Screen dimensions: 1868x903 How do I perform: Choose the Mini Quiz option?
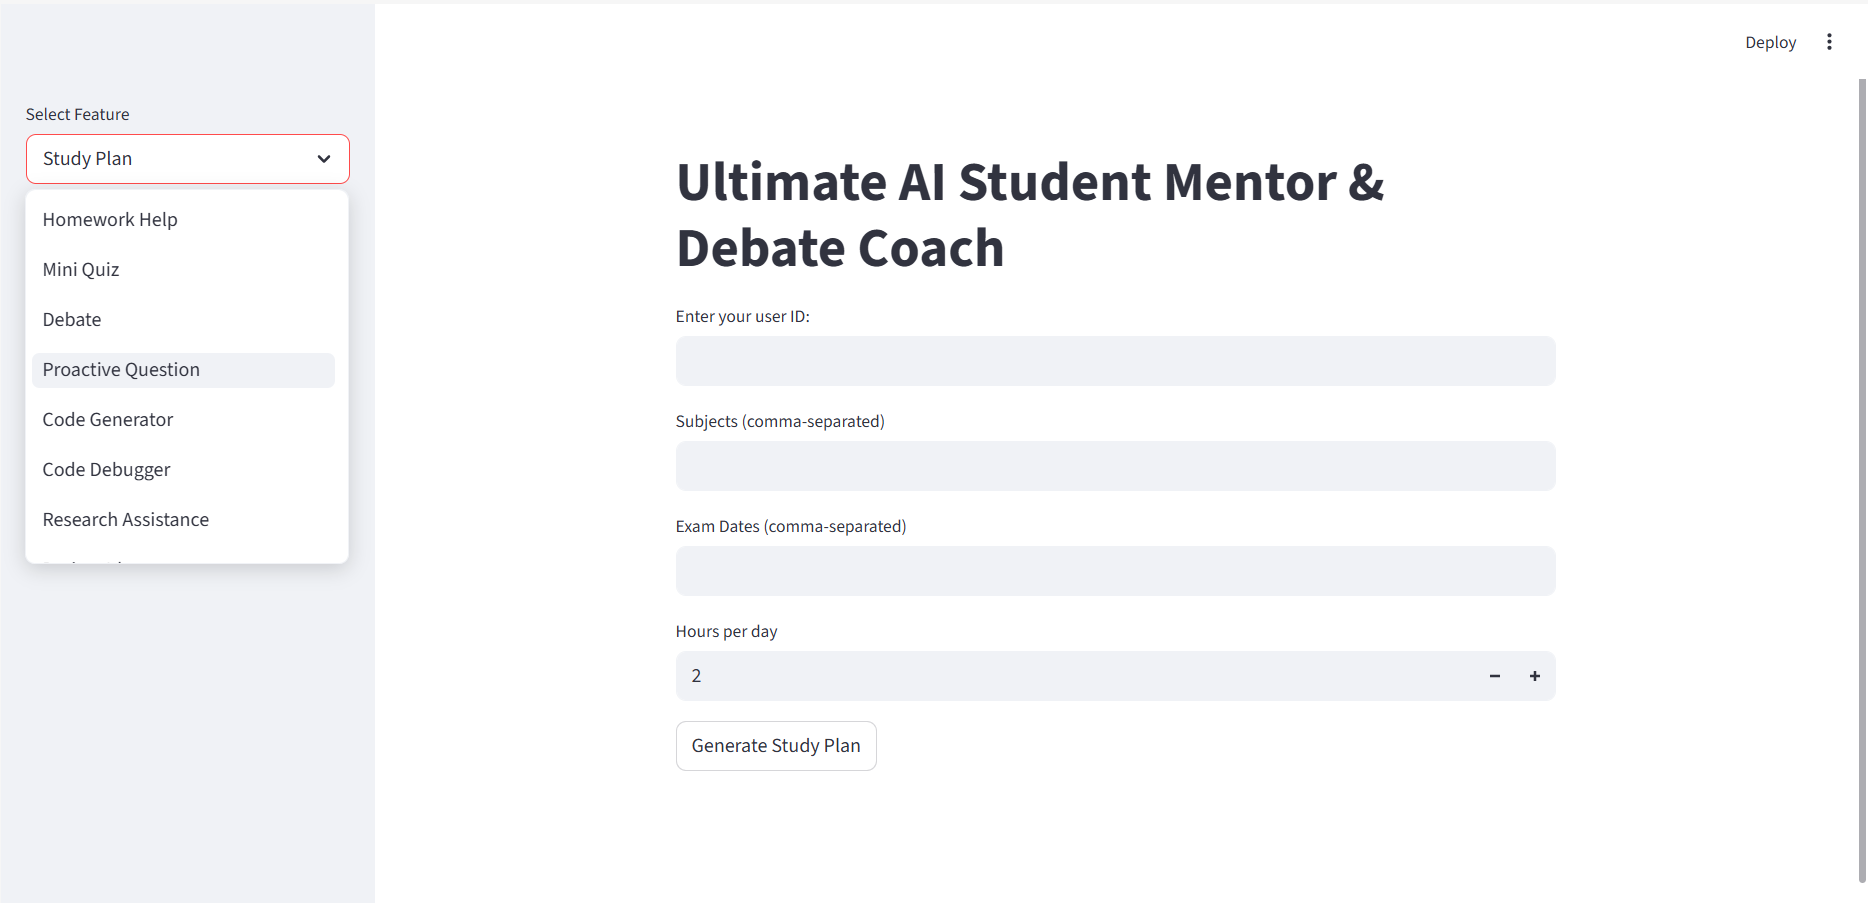click(x=81, y=270)
